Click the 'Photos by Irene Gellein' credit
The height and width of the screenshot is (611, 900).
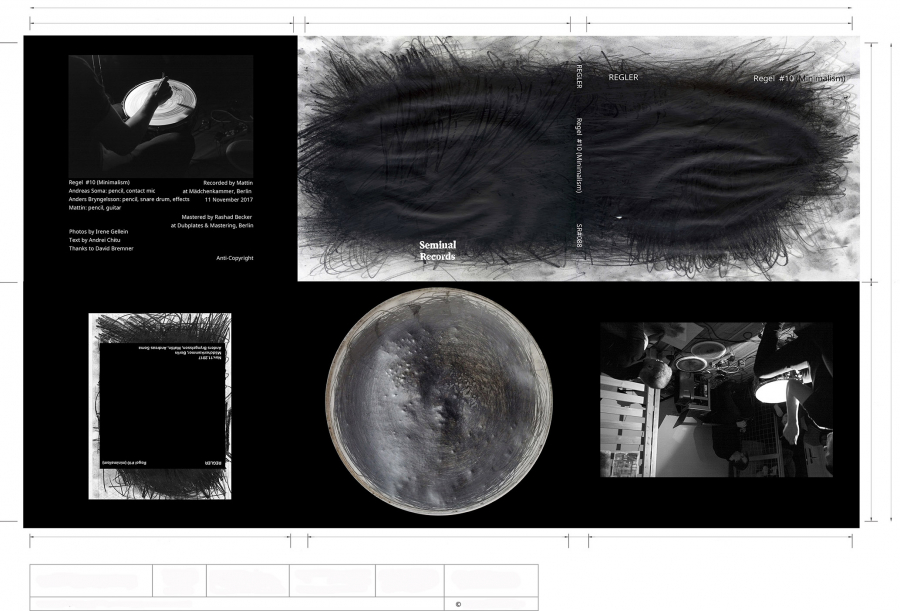pyautogui.click(x=98, y=231)
